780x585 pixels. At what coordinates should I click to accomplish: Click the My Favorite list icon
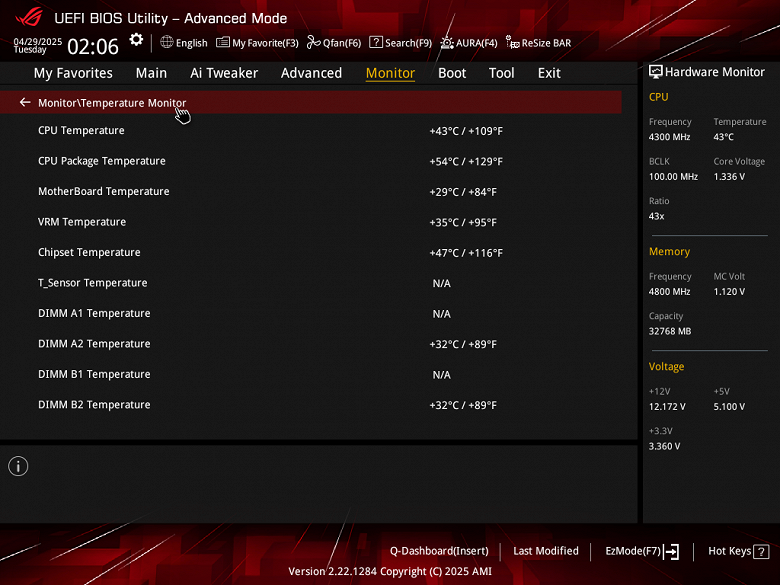pyautogui.click(x=222, y=42)
